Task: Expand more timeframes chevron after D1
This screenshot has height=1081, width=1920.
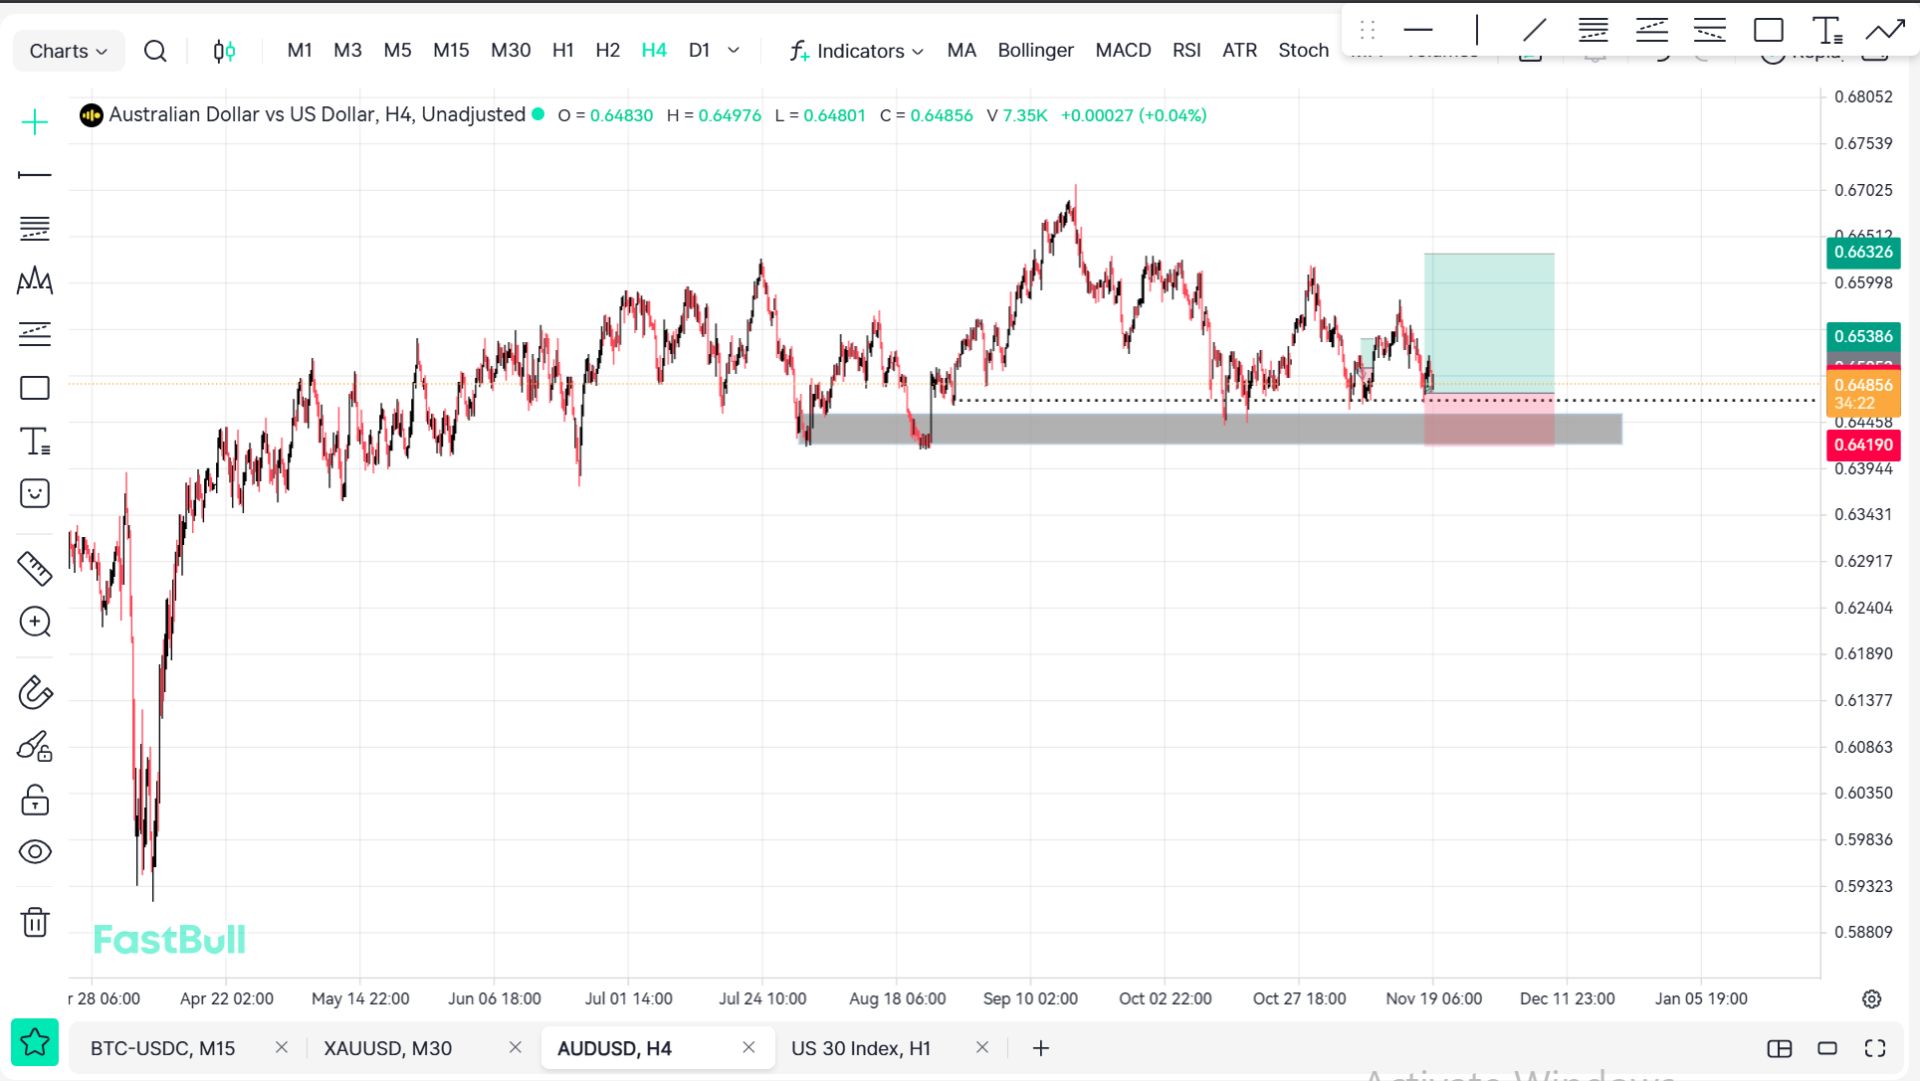Action: [733, 50]
